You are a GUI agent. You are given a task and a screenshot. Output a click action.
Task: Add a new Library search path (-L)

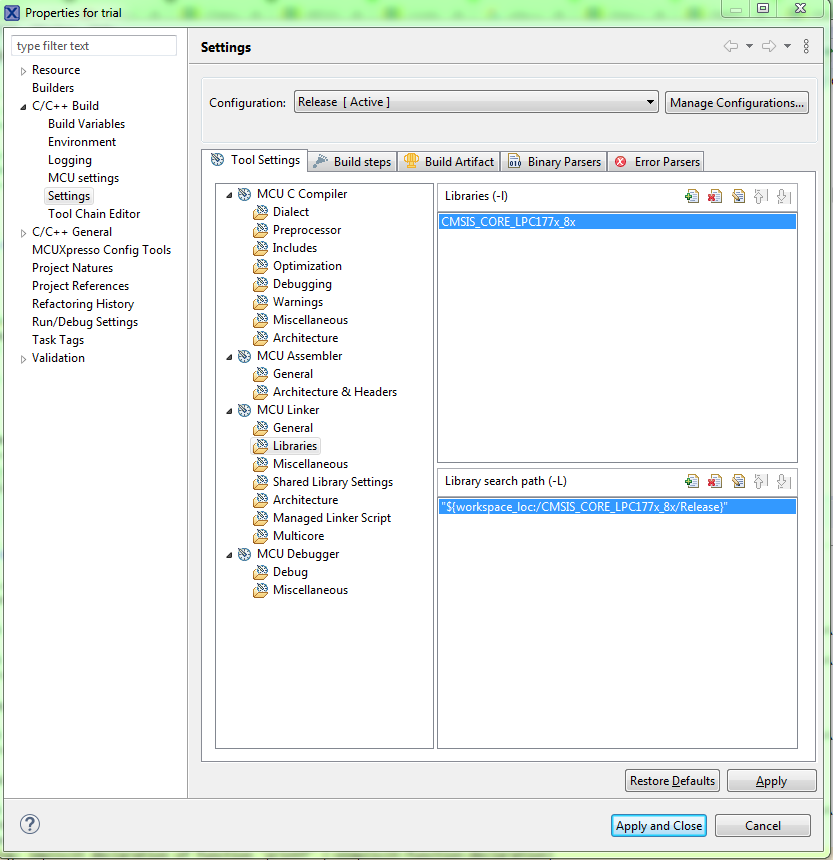coord(692,481)
